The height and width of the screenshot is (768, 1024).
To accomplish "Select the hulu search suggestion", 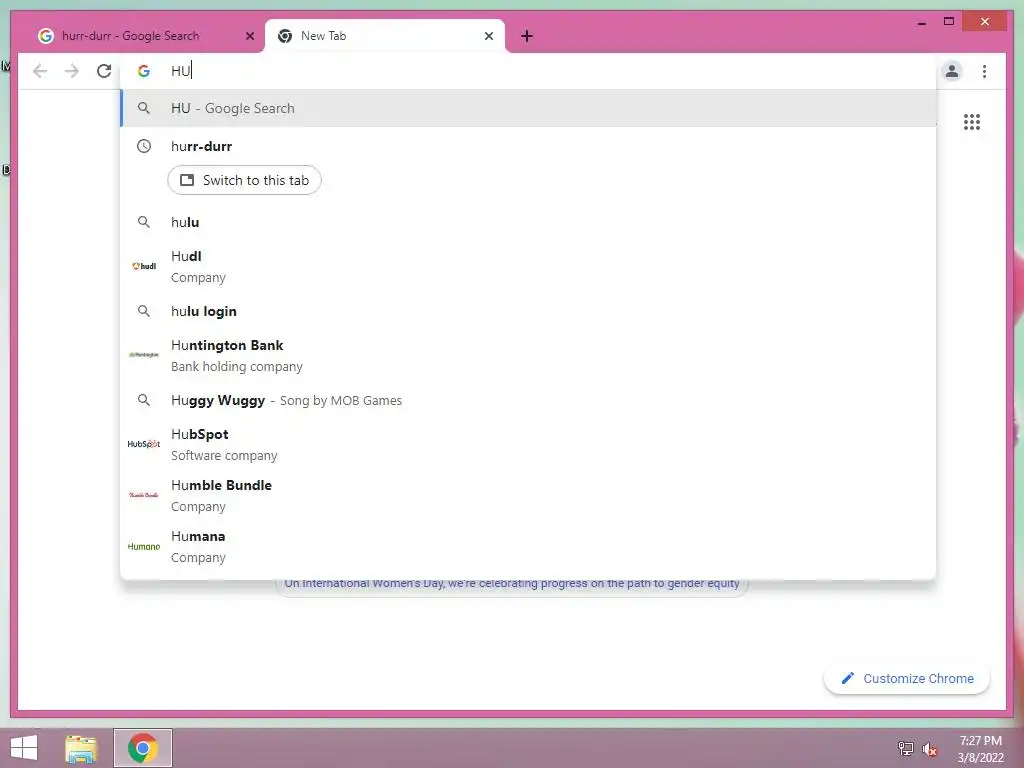I will click(x=528, y=222).
